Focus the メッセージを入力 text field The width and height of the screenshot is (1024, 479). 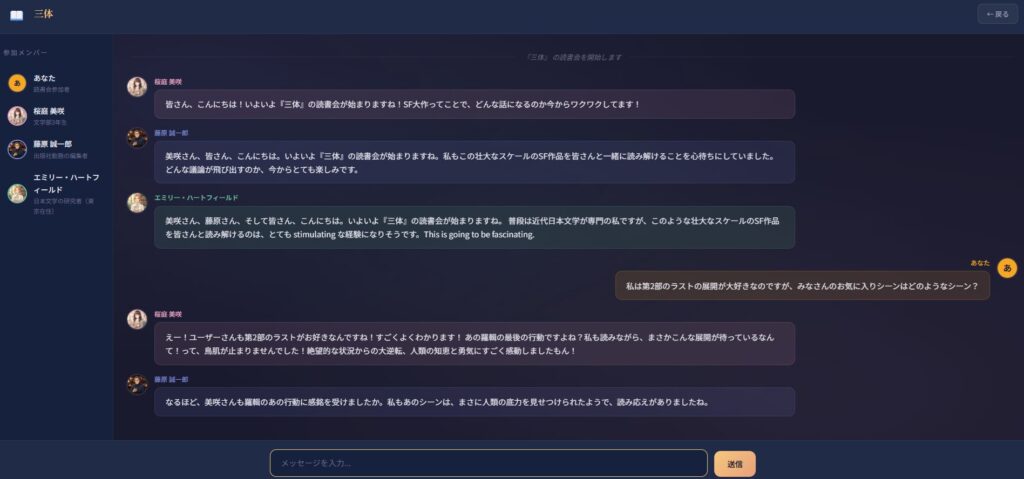pos(488,463)
